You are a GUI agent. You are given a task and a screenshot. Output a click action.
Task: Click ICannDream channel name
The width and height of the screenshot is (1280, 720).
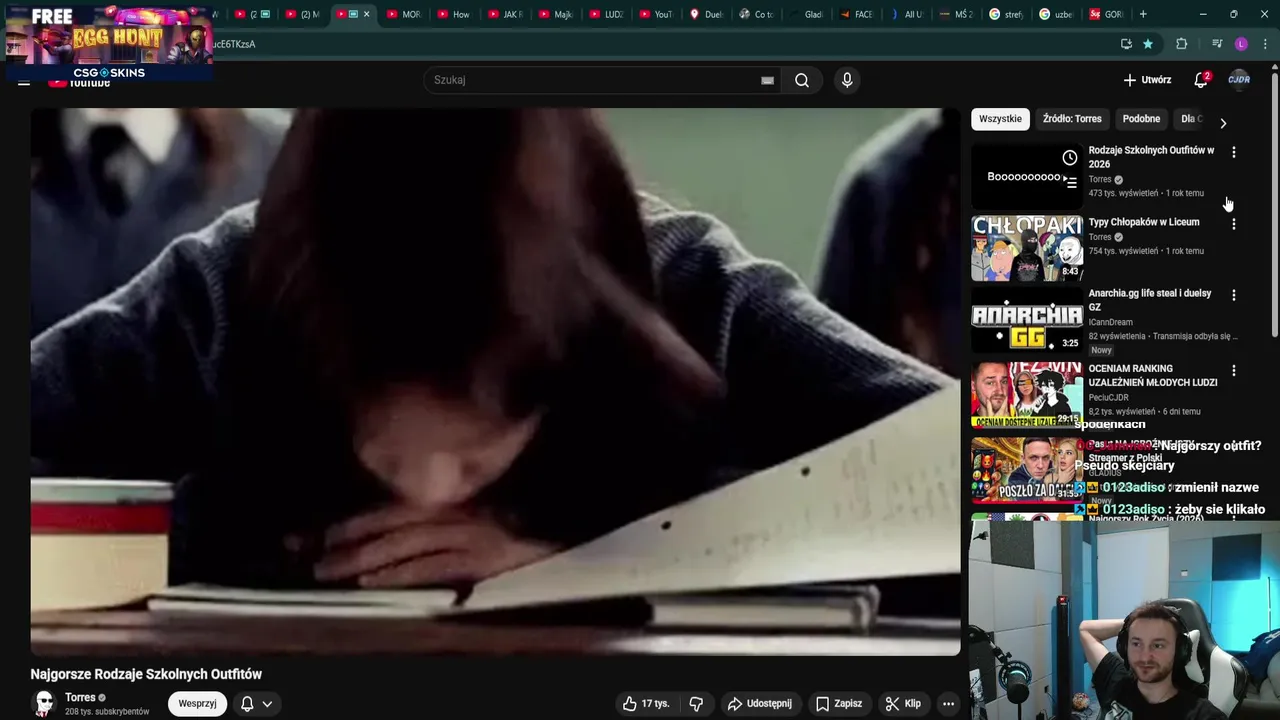pyautogui.click(x=1110, y=322)
